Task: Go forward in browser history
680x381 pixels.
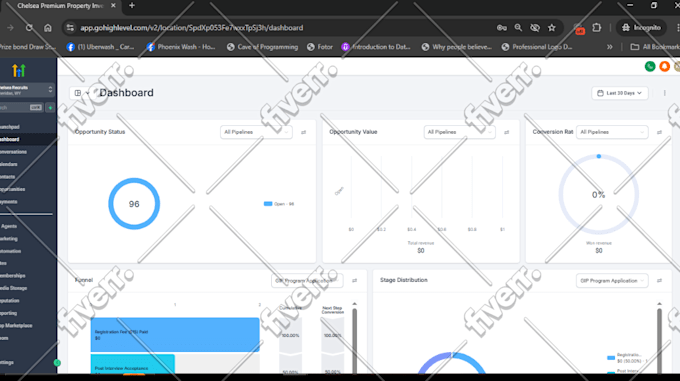Action: [x=10, y=28]
